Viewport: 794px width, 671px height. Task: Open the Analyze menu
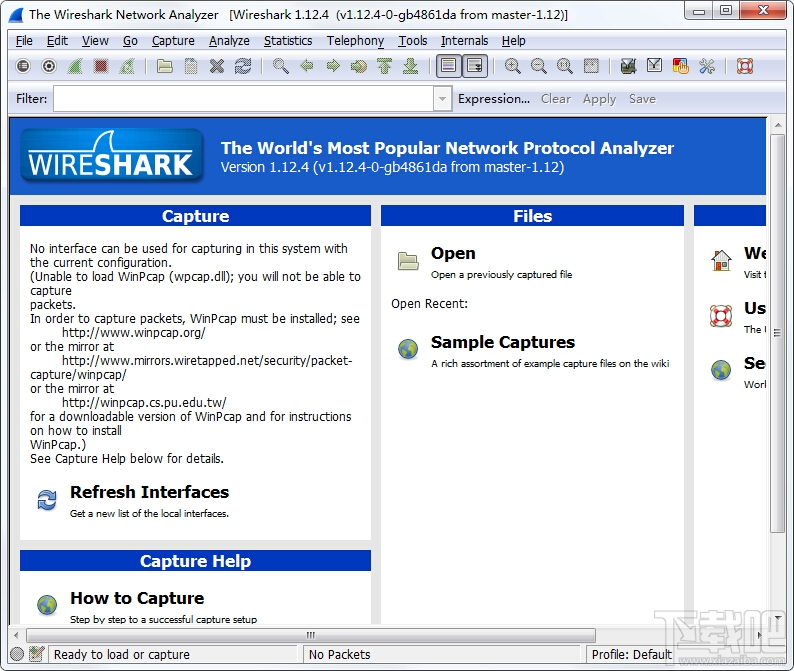tap(229, 41)
